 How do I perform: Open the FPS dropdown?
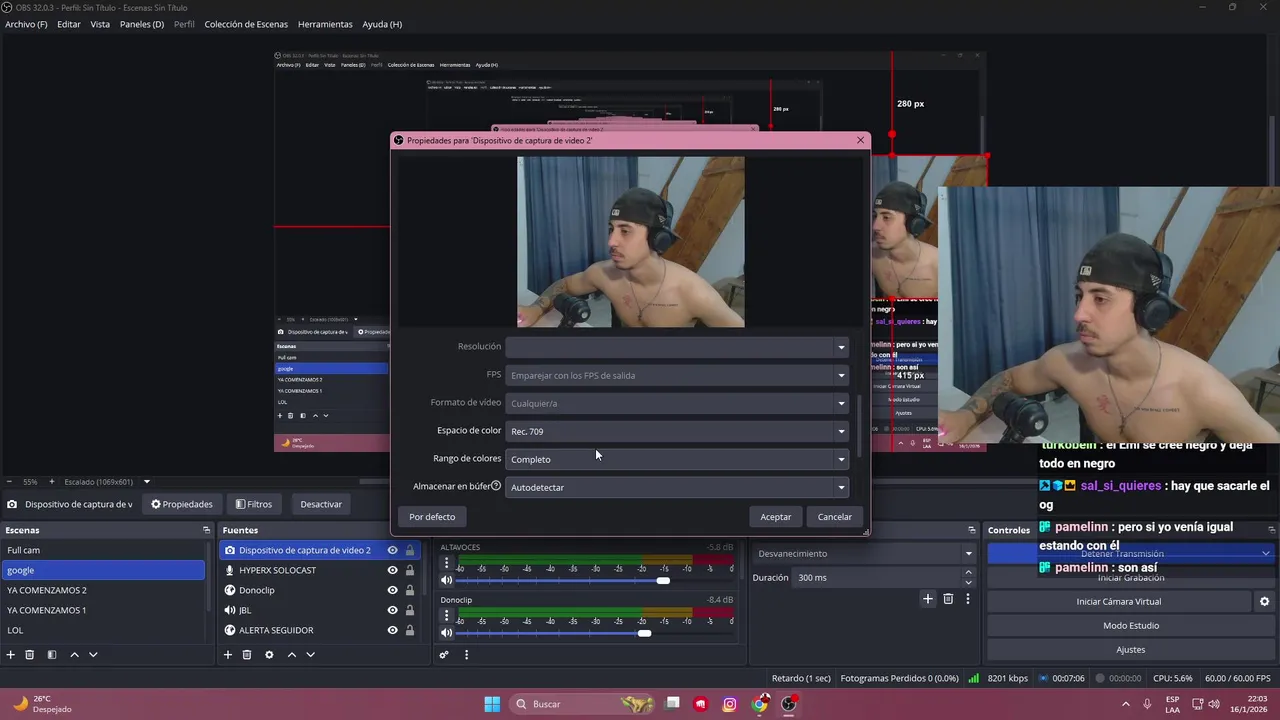pyautogui.click(x=677, y=375)
